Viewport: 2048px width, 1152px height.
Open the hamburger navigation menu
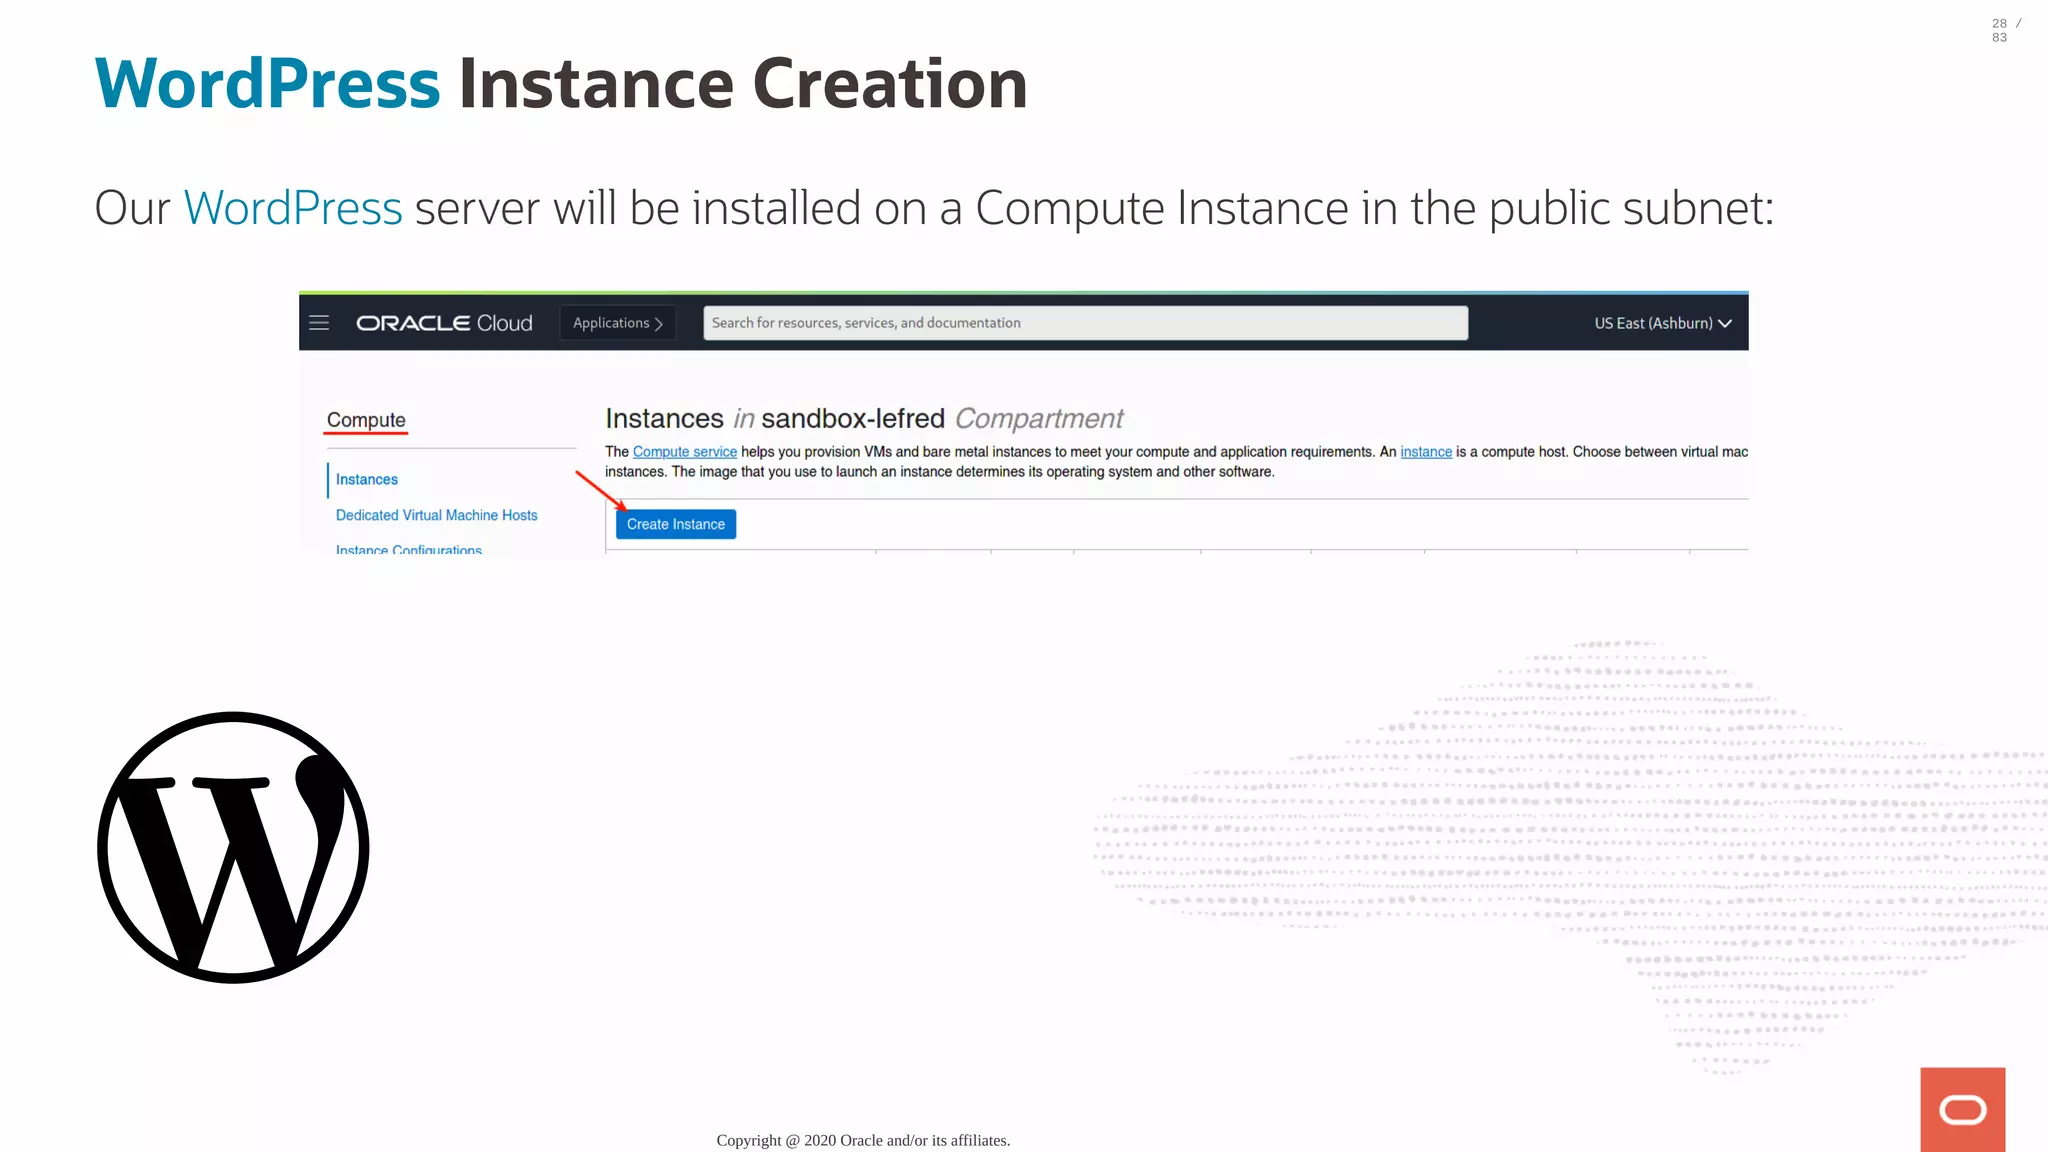pyautogui.click(x=319, y=323)
